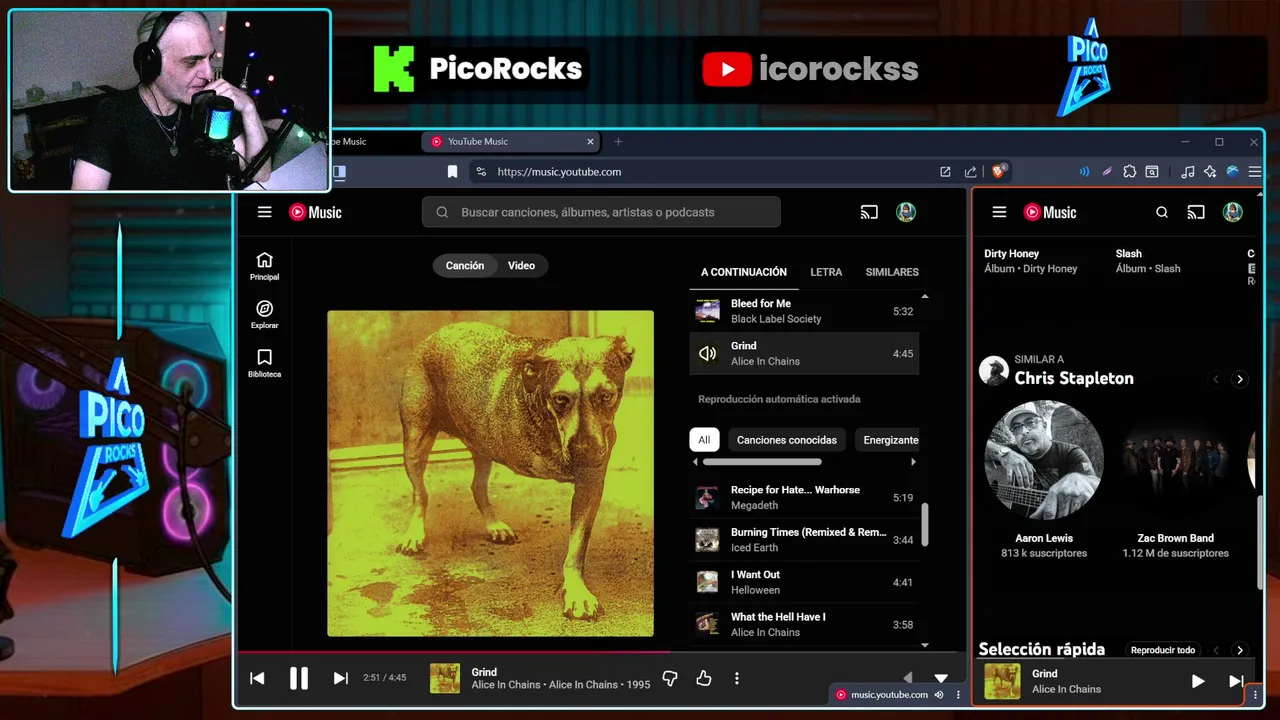Viewport: 1280px width, 720px height.
Task: Open Zac Brown Band artist thumbnail
Action: 1175,460
